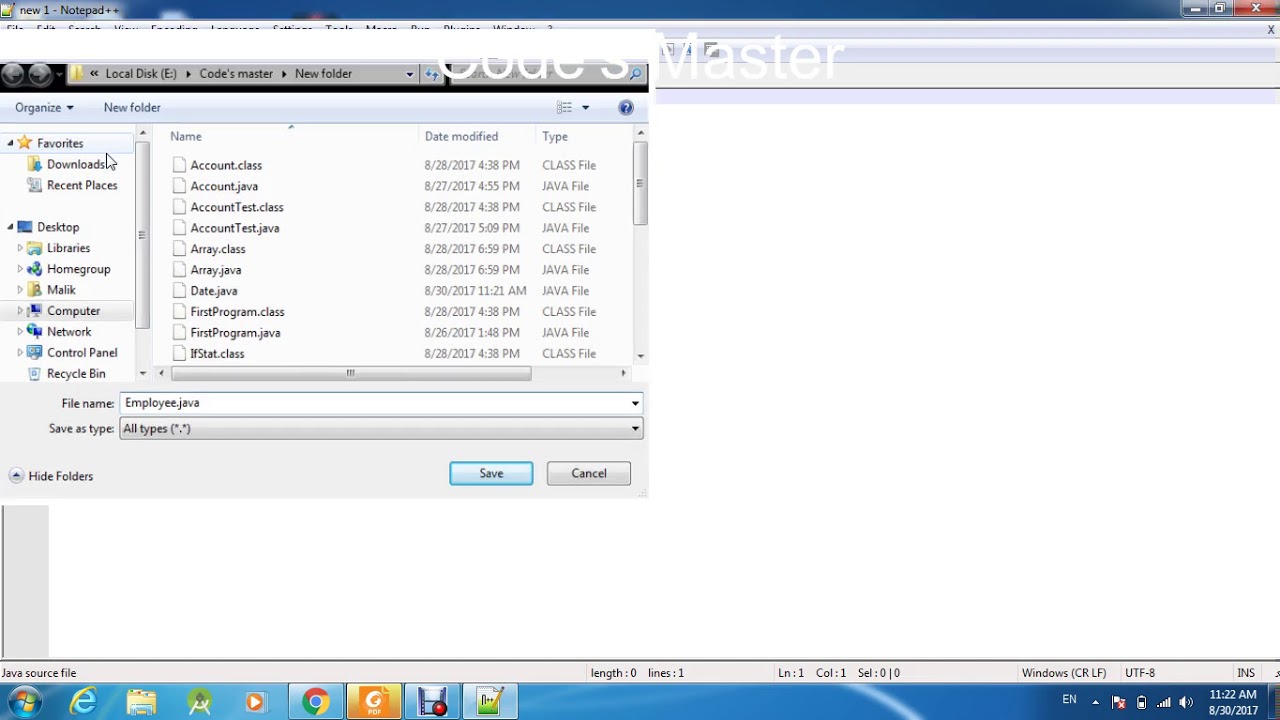Screen dimensions: 1280x720
Task: Refresh the folder via the address bar refresh icon
Action: click(432, 74)
